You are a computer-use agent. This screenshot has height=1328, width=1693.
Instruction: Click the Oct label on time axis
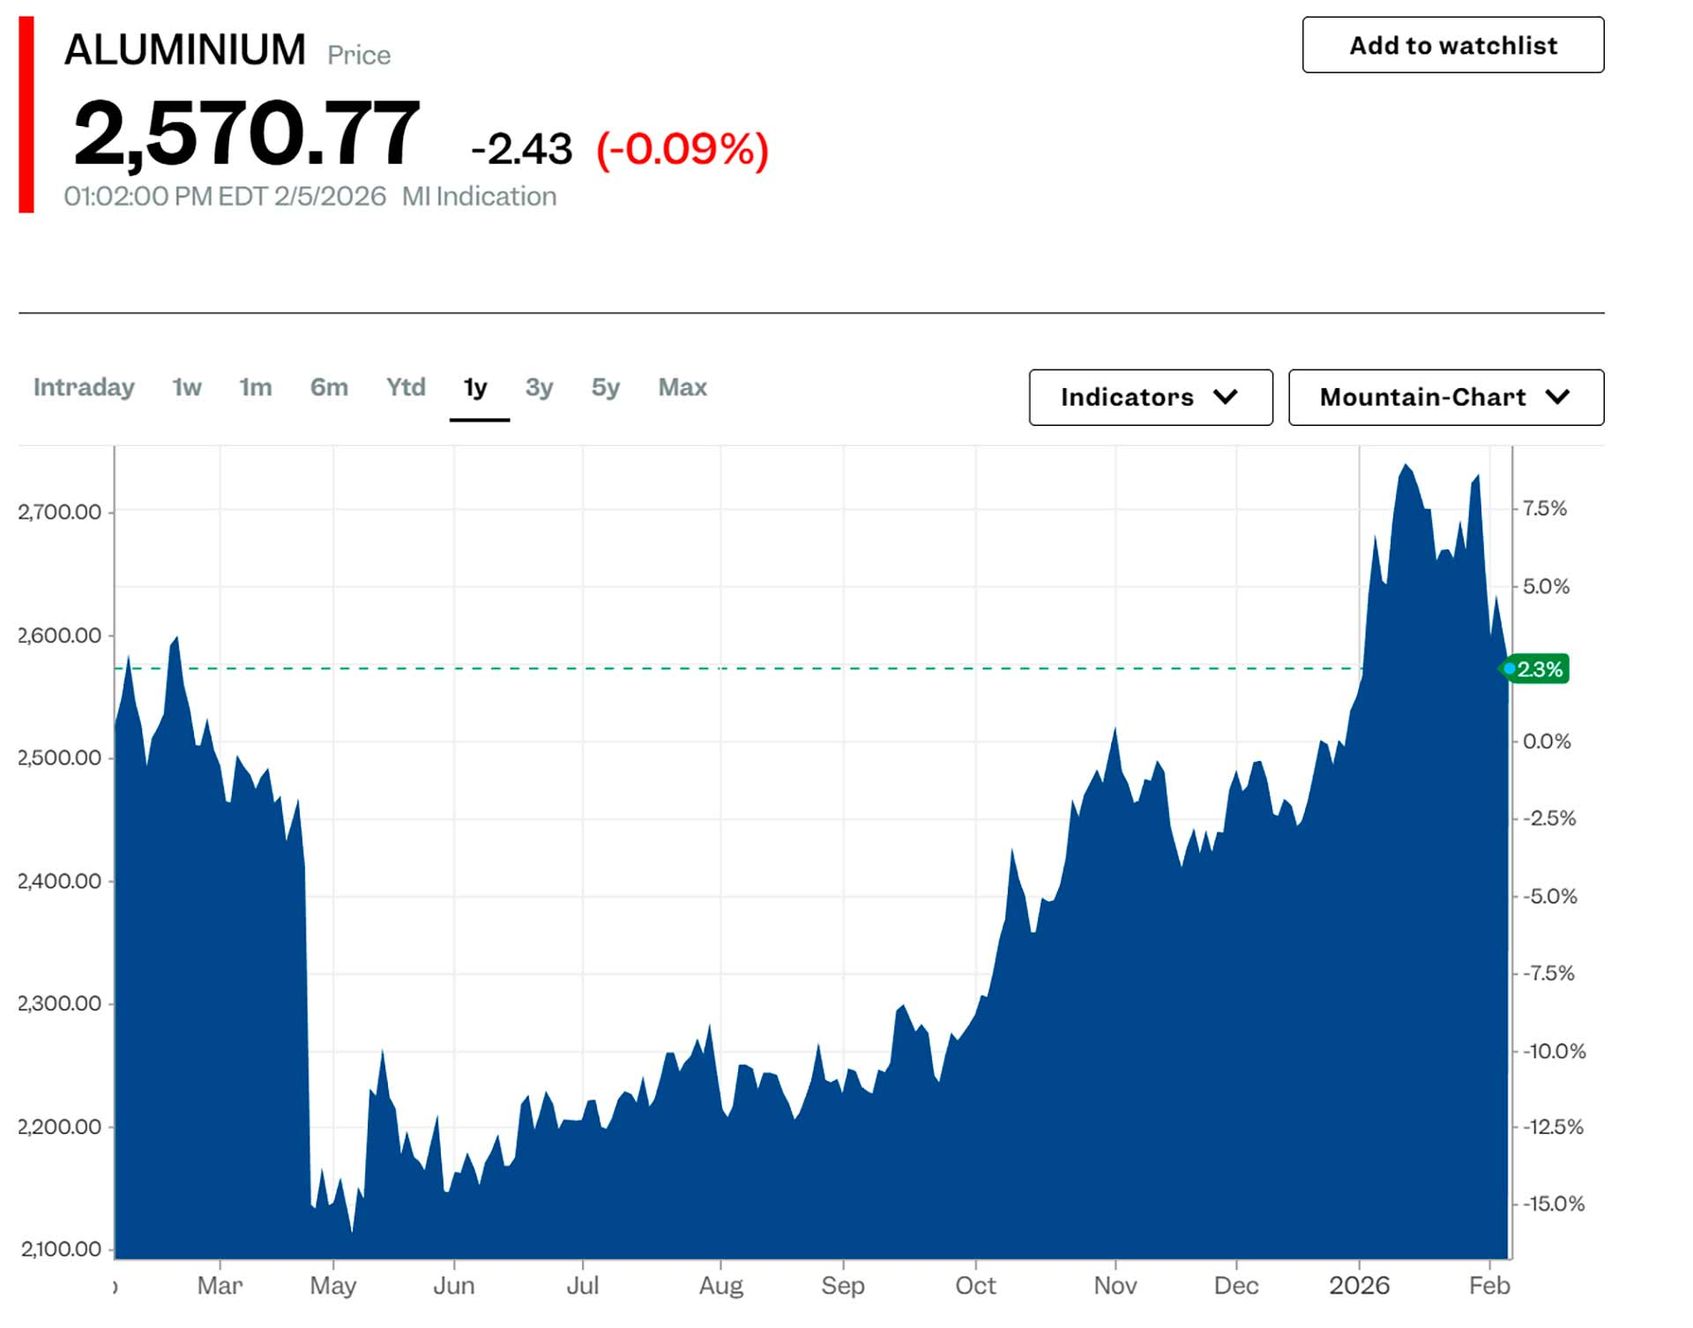[975, 1285]
